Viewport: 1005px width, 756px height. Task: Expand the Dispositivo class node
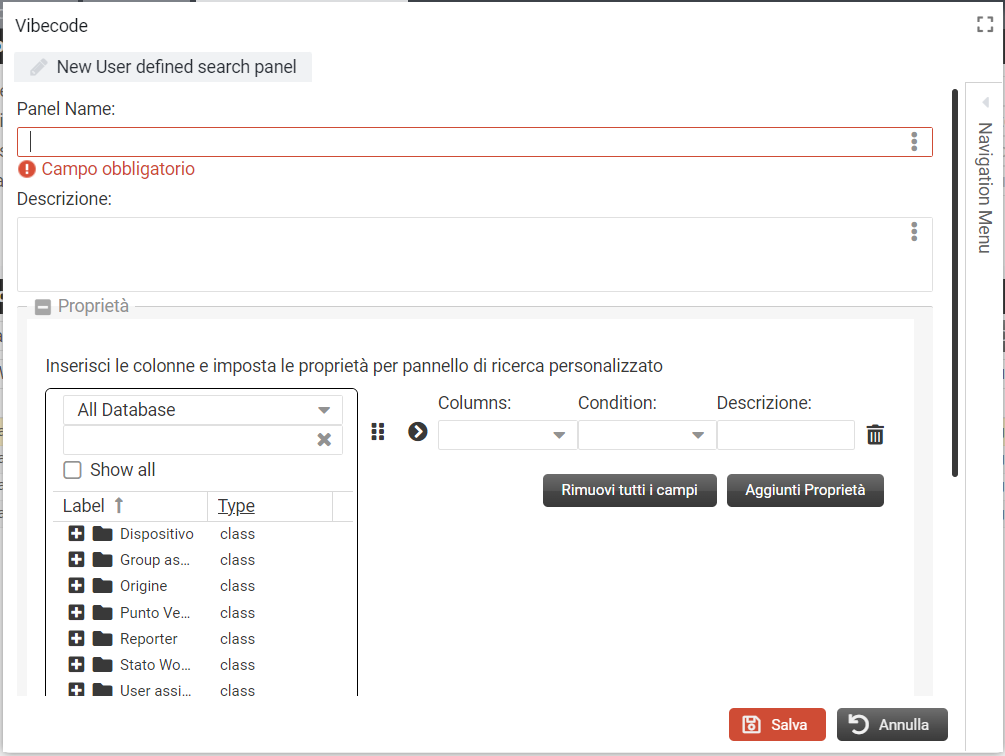[76, 534]
